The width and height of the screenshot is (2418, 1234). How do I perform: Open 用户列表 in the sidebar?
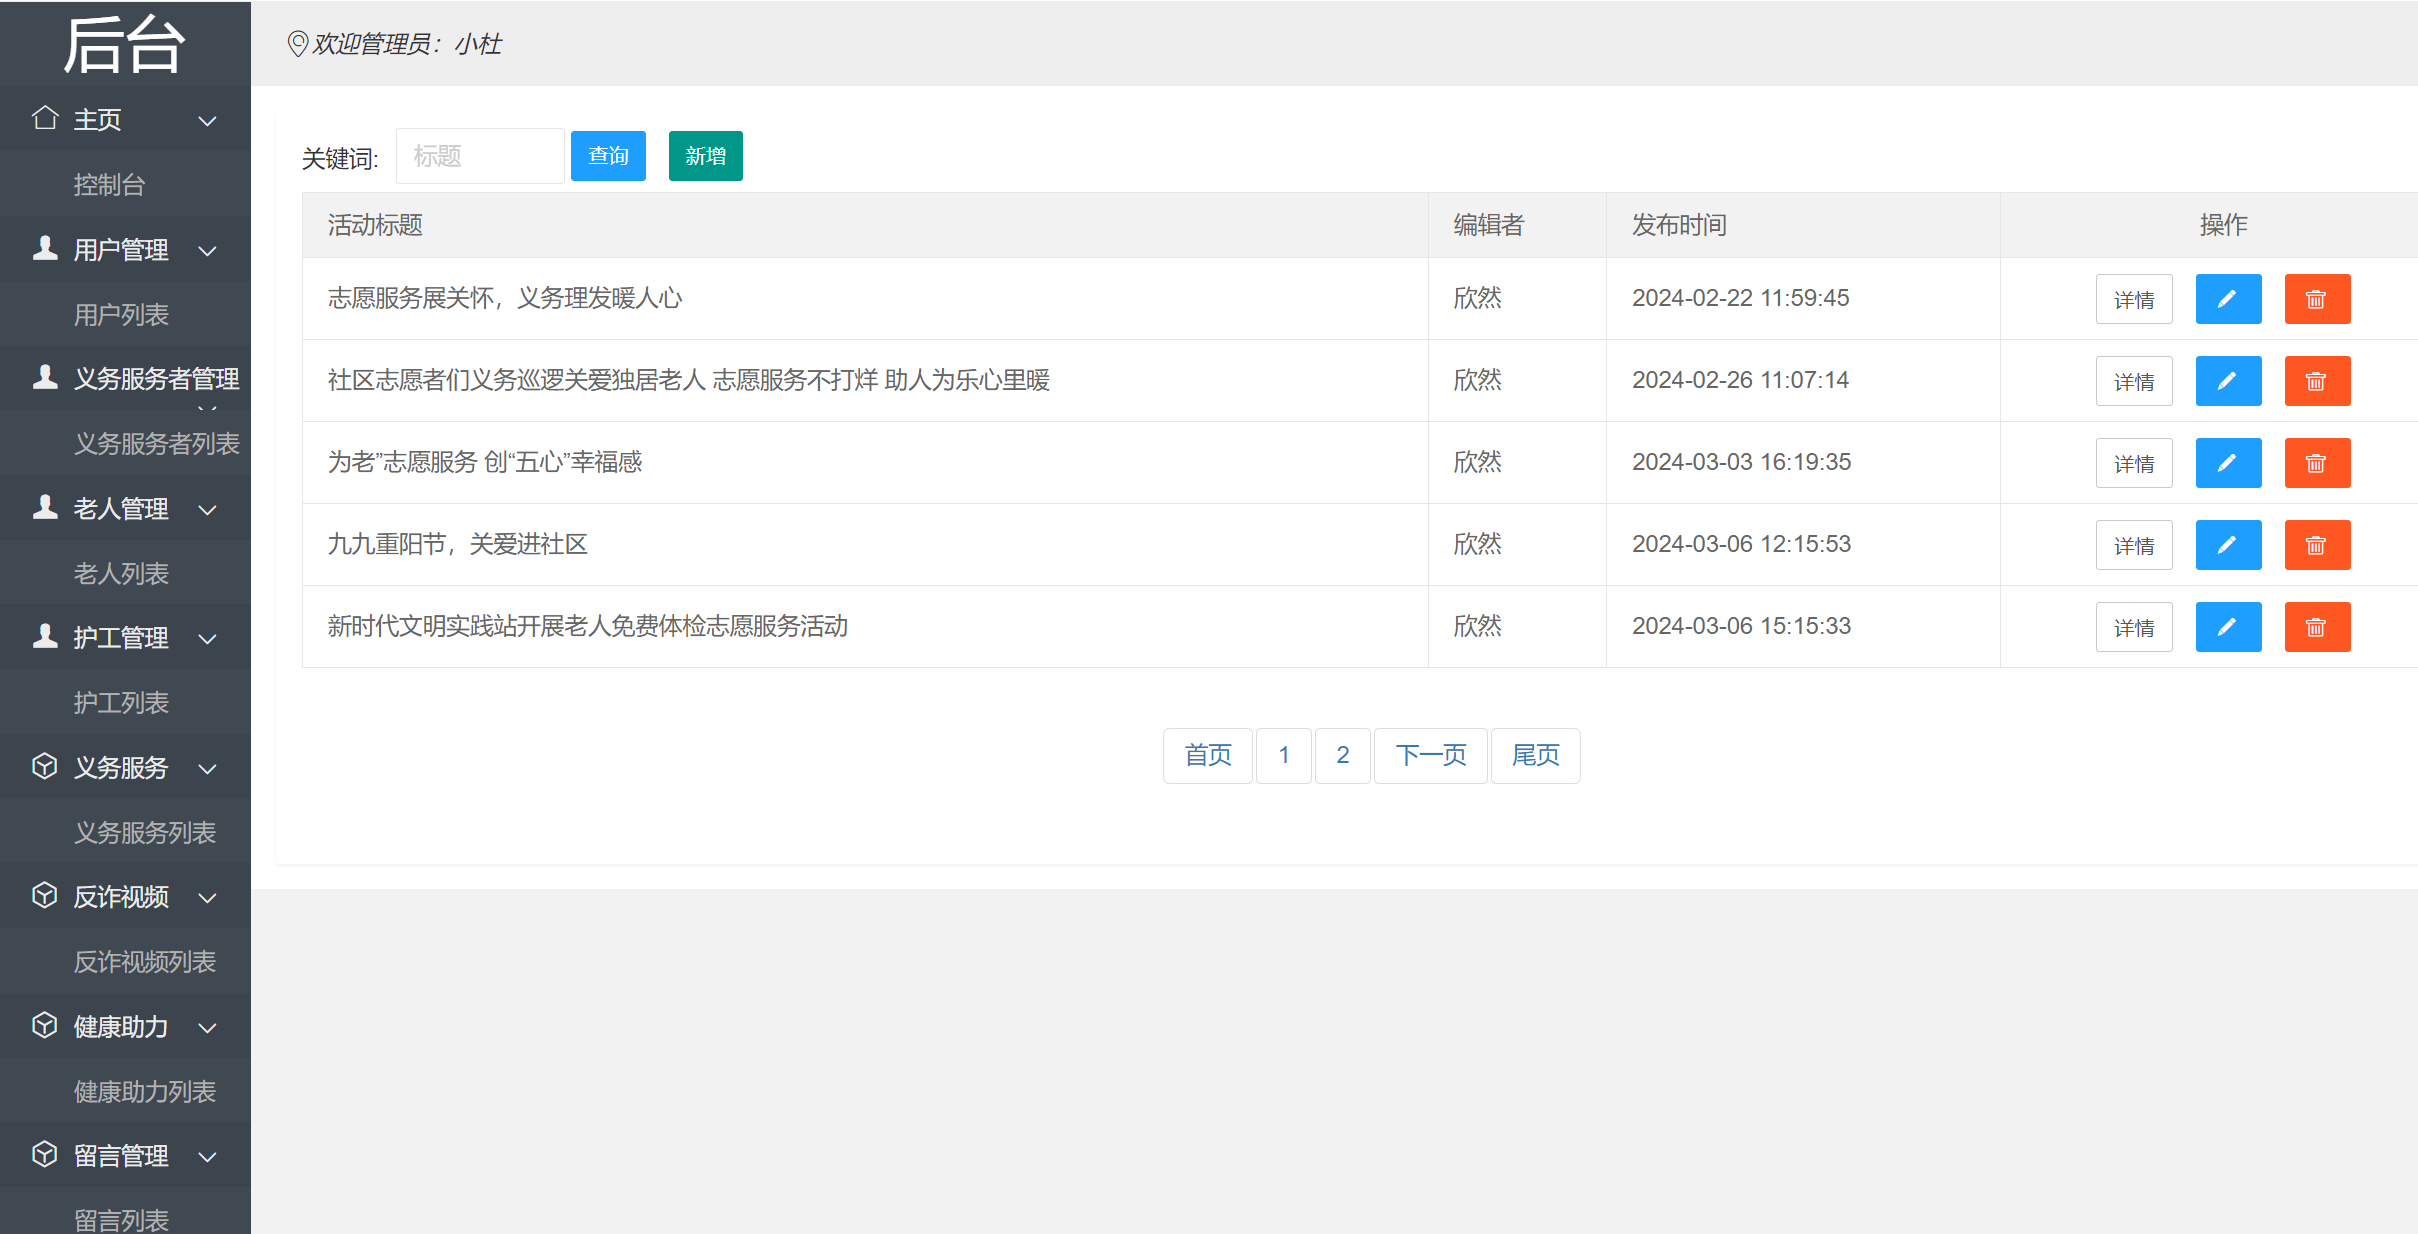coord(121,315)
